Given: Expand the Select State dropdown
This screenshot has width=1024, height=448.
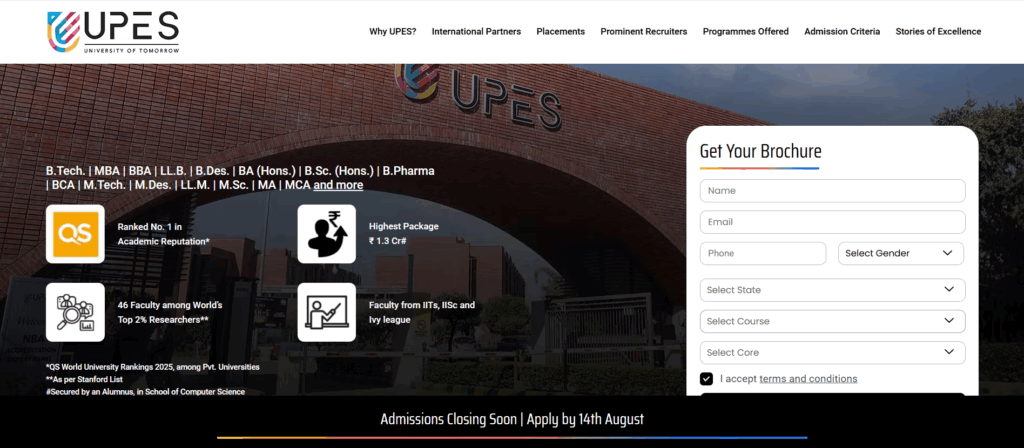Looking at the screenshot, I should click(832, 290).
